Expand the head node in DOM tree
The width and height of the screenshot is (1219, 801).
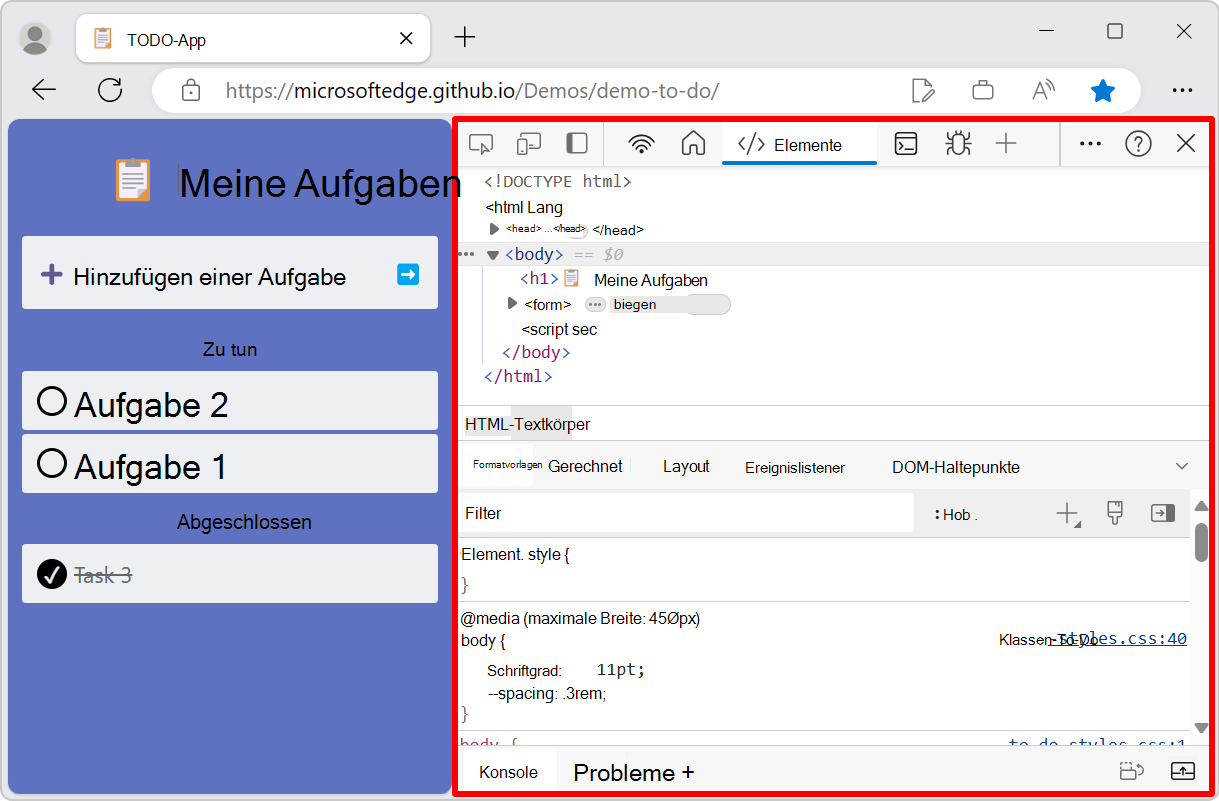click(x=492, y=229)
